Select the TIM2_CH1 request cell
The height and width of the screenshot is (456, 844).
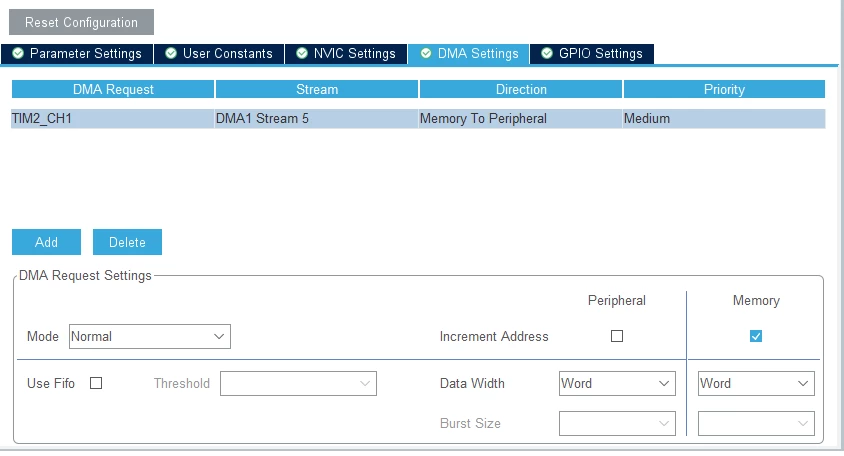click(112, 118)
